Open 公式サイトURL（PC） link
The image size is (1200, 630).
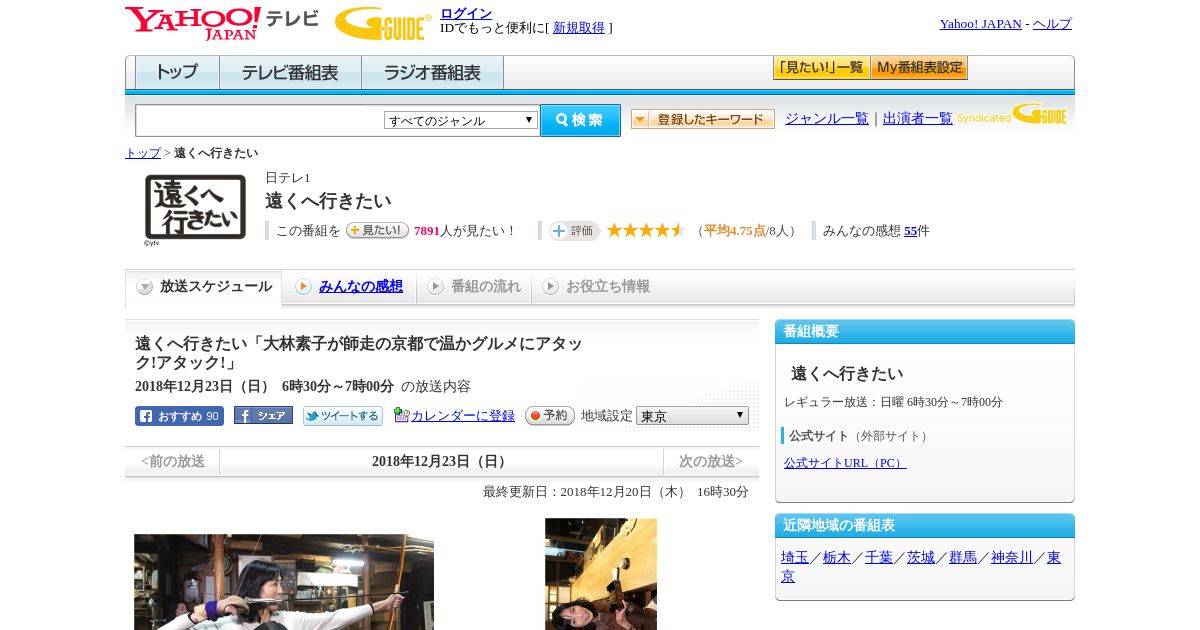[845, 463]
